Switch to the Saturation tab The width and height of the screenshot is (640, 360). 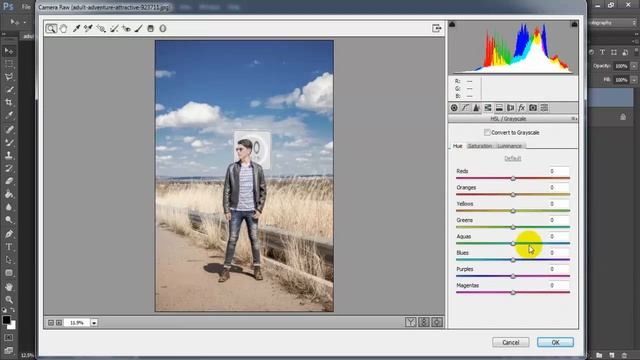(480, 146)
